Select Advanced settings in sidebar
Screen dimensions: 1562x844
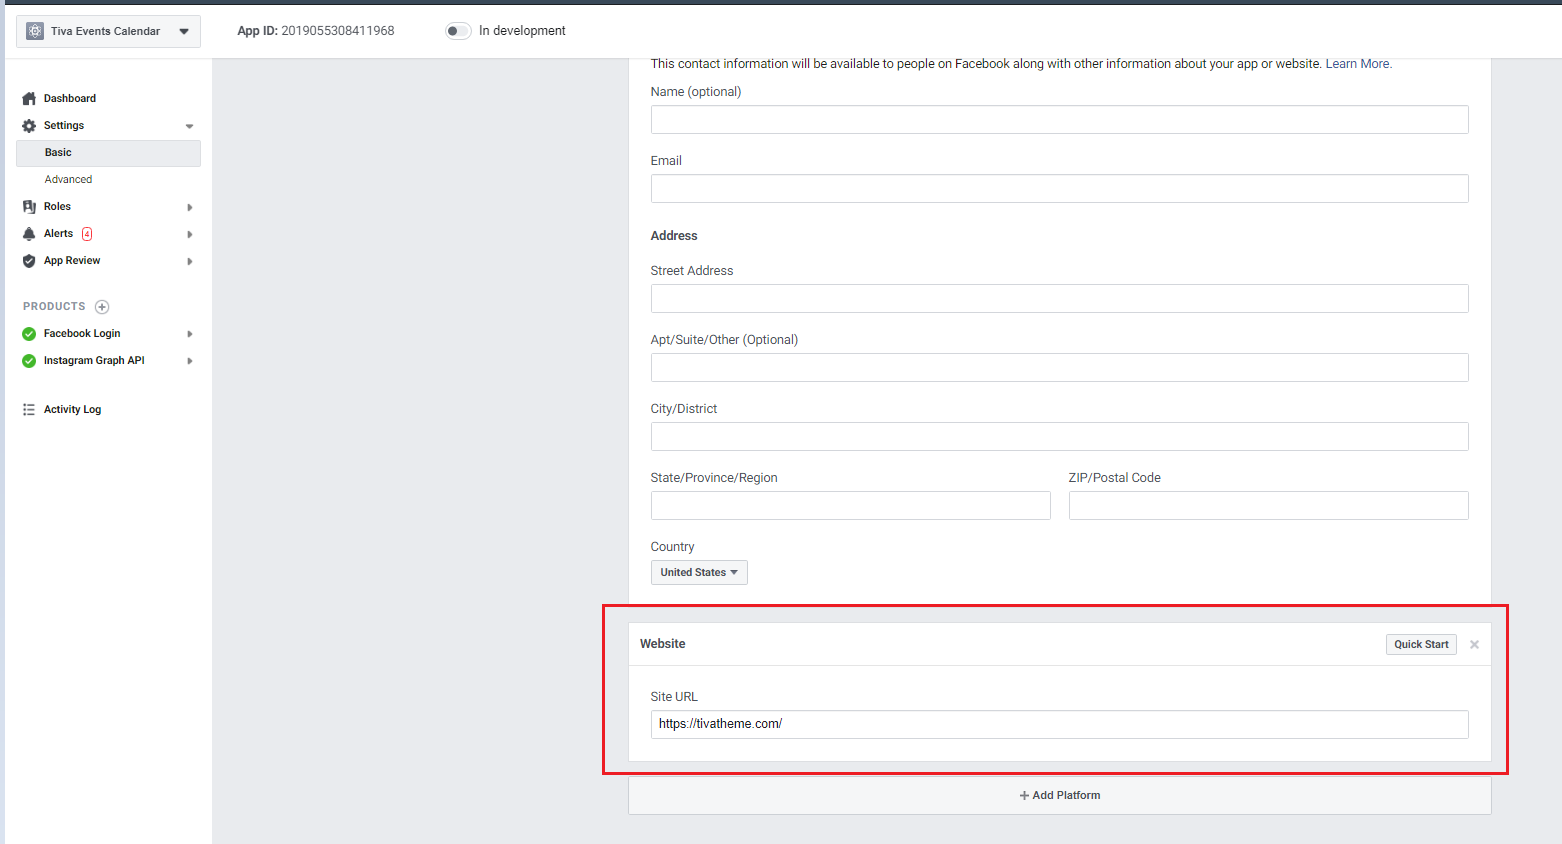tap(68, 180)
